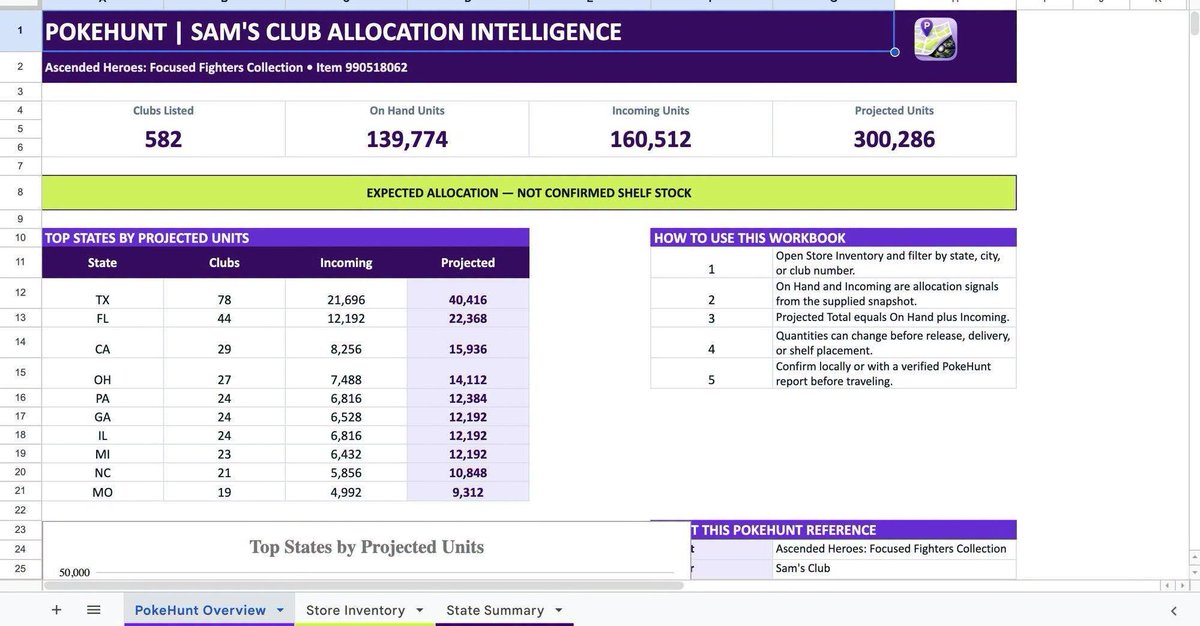Click the Expected Allocation banner cell
The height and width of the screenshot is (626, 1200).
pos(529,192)
